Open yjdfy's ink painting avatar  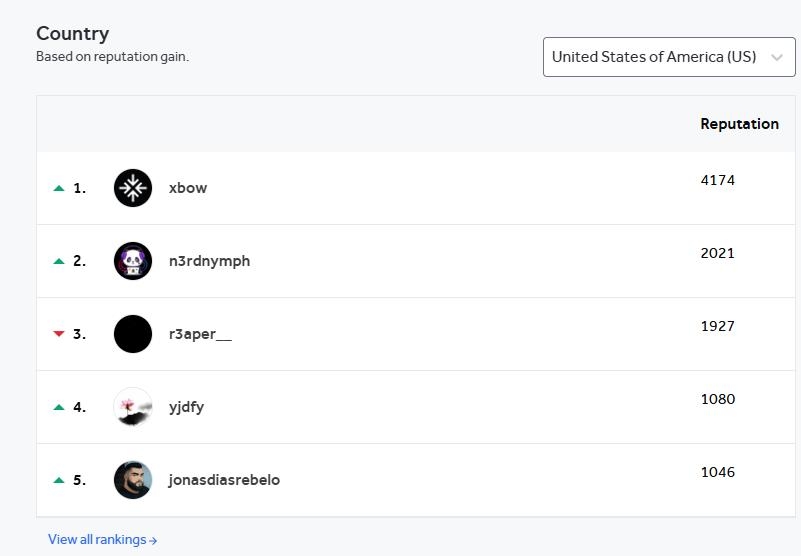click(133, 407)
